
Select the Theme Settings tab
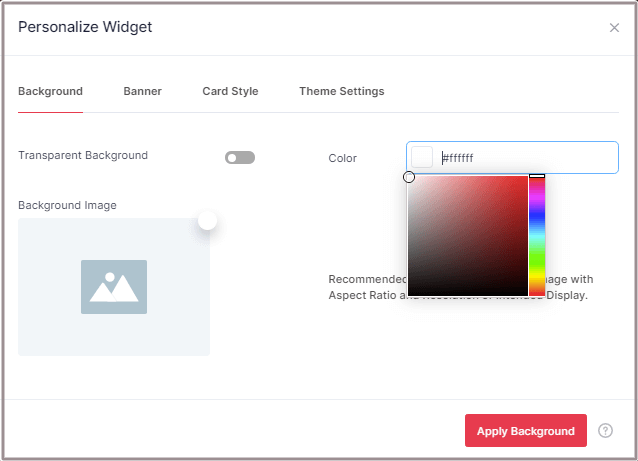tap(341, 91)
